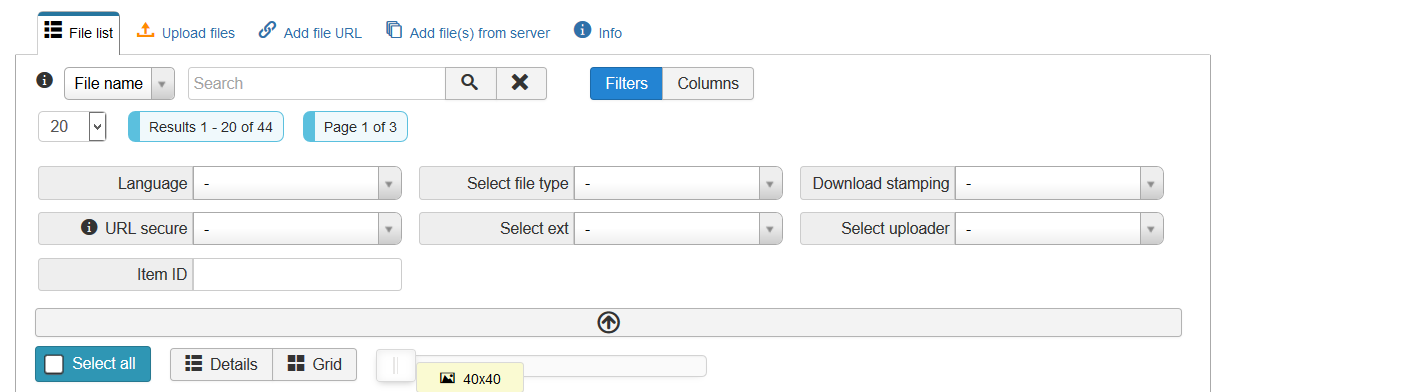1408x392 pixels.
Task: Click the copy pages server icon
Action: coord(394,30)
